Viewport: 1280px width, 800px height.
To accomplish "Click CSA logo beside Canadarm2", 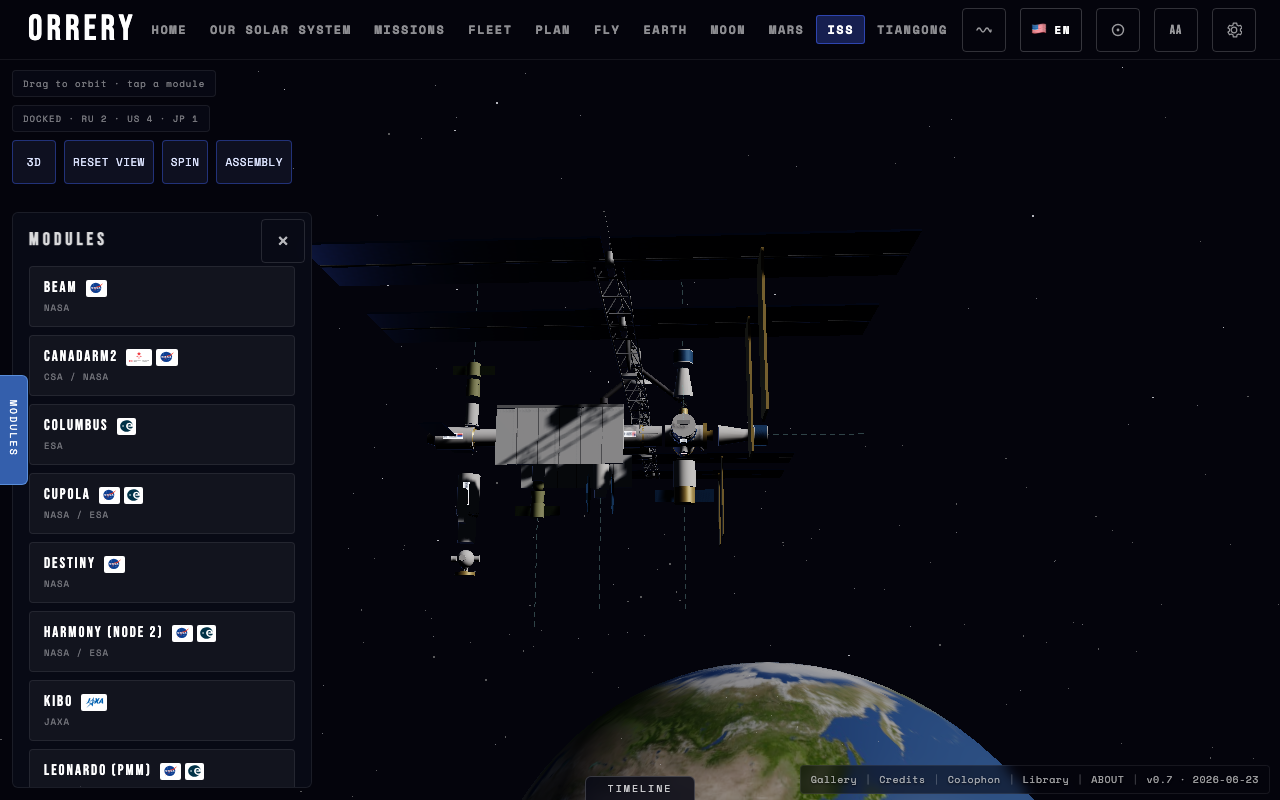I will 139,357.
